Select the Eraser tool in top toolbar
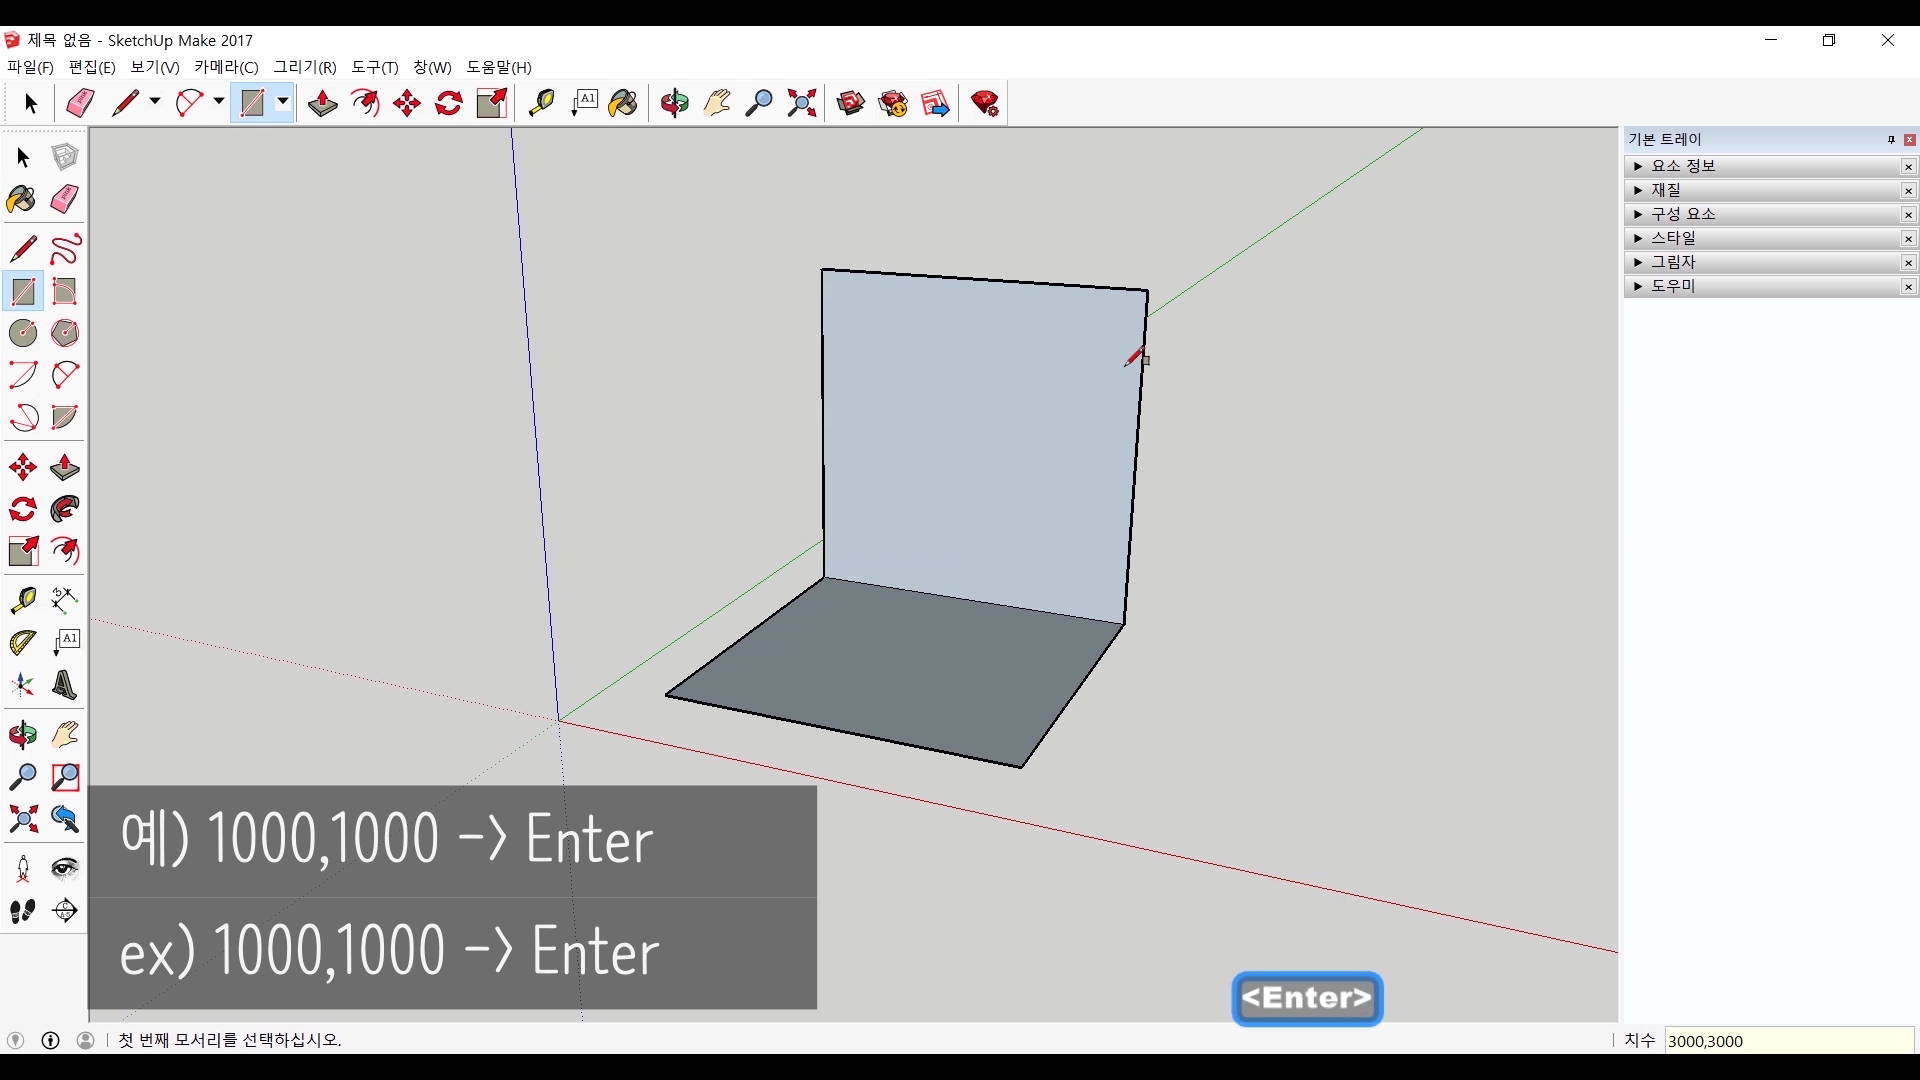The width and height of the screenshot is (1920, 1080). click(80, 103)
